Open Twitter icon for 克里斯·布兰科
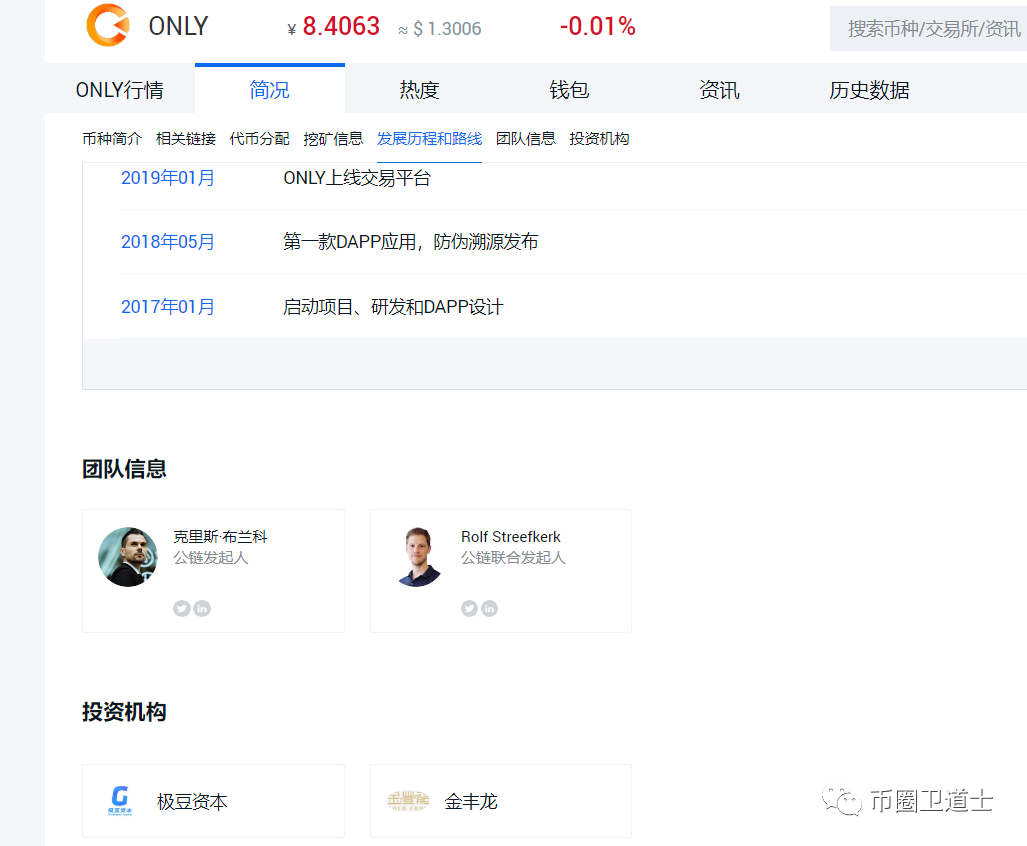The height and width of the screenshot is (846, 1027). point(181,608)
